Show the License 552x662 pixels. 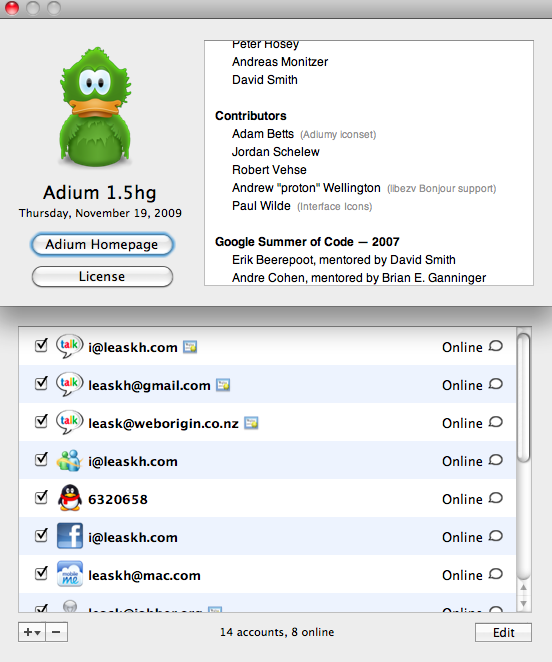tap(102, 277)
